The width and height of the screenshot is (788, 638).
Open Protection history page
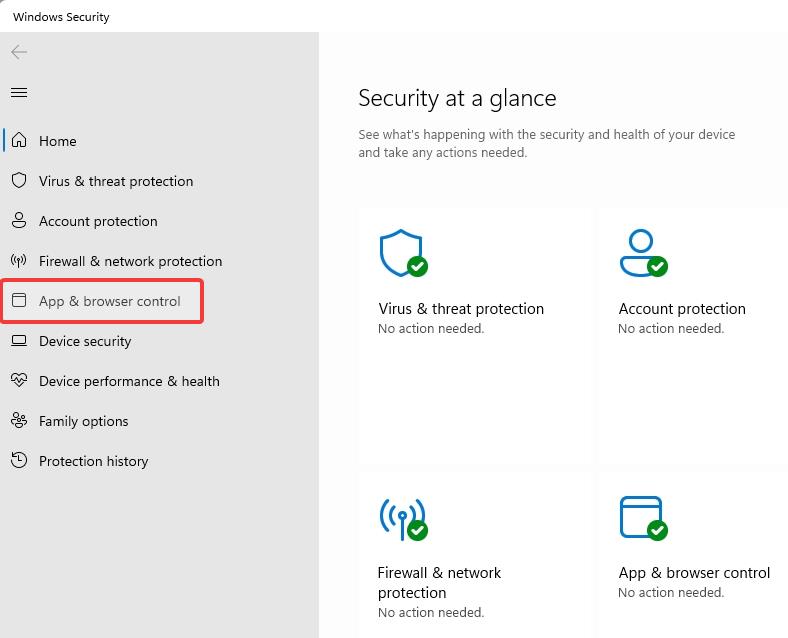tap(93, 461)
